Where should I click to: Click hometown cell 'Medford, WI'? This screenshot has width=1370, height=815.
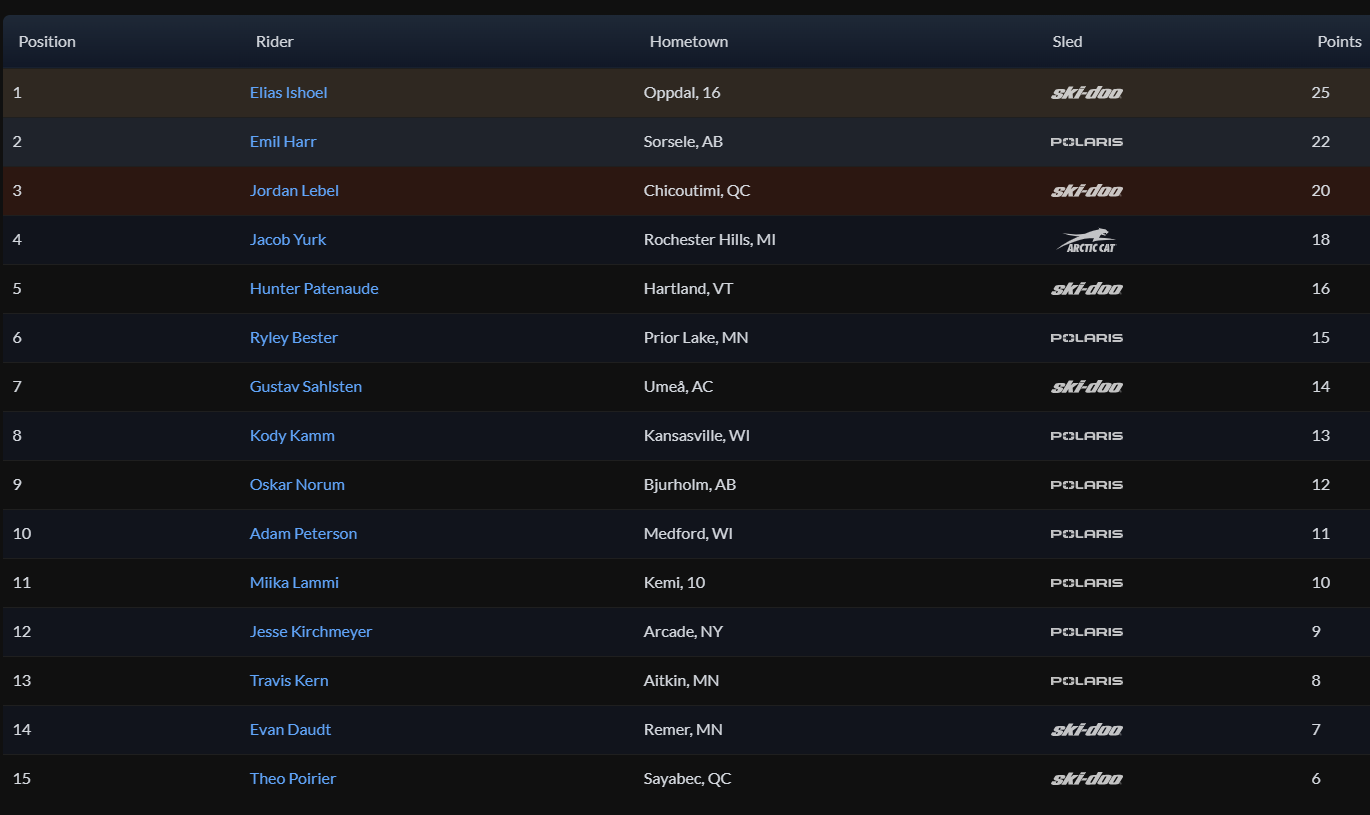pyautogui.click(x=688, y=533)
